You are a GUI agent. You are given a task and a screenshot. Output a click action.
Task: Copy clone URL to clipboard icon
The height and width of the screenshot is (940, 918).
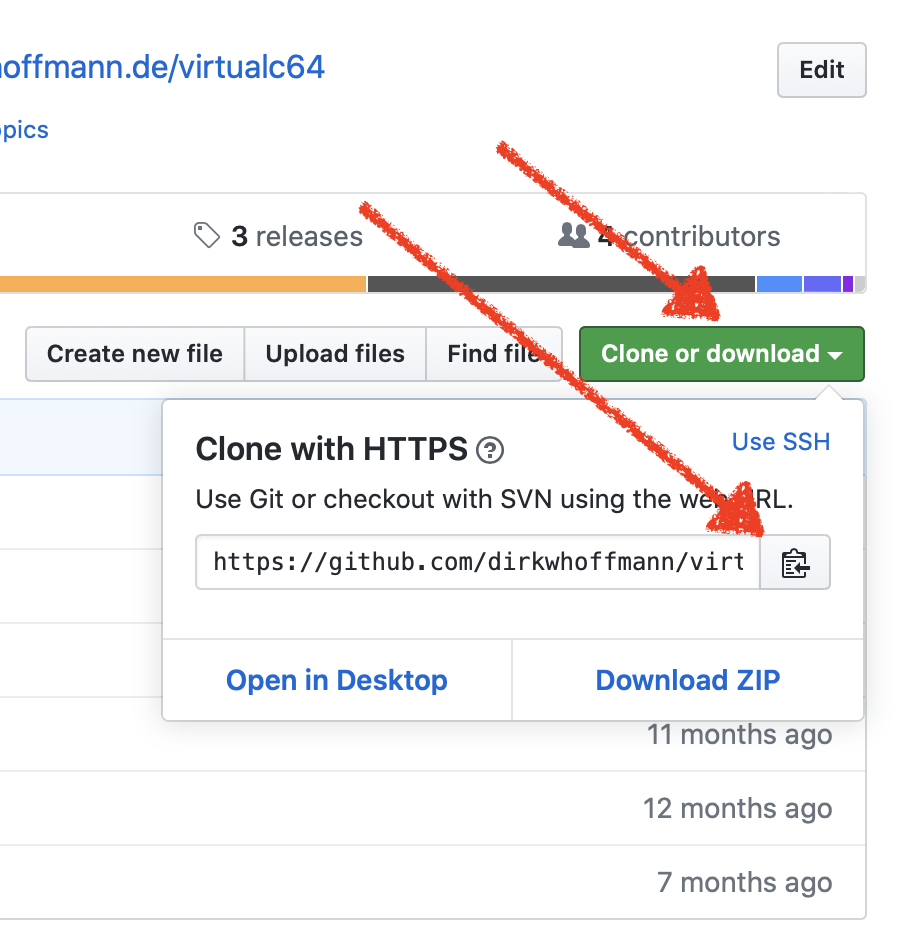pos(795,563)
